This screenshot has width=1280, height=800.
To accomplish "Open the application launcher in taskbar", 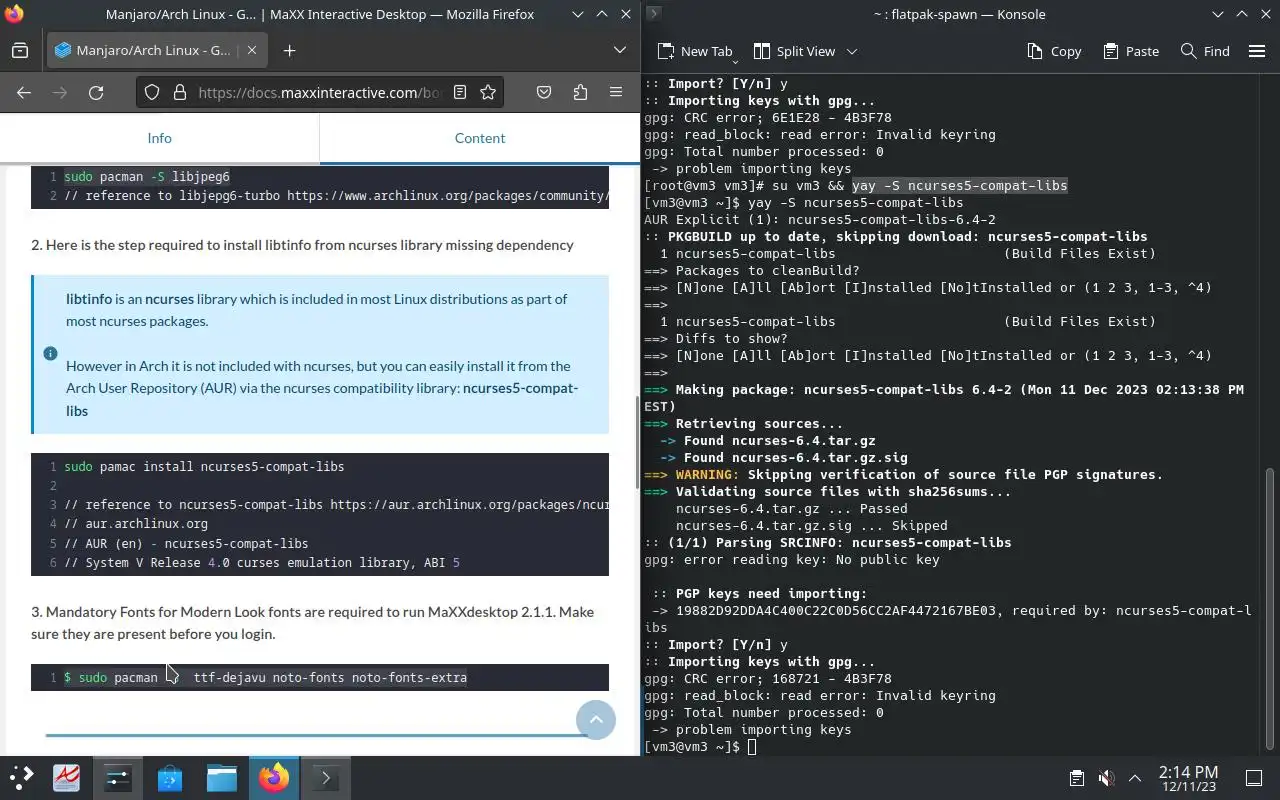I will tap(21, 777).
